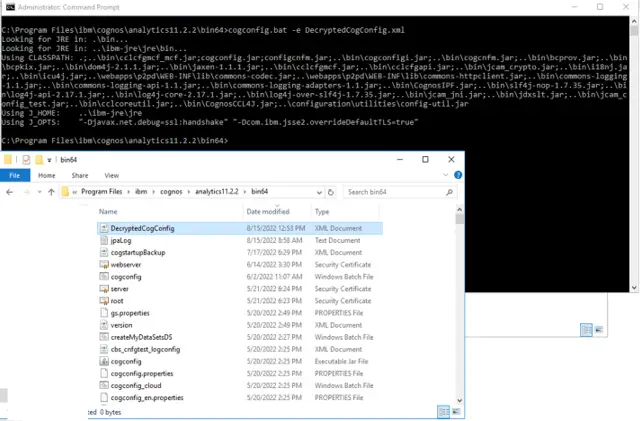Select the cogconfig_cloud batch file
Image resolution: width=640 pixels, height=421 pixels.
pos(240,385)
